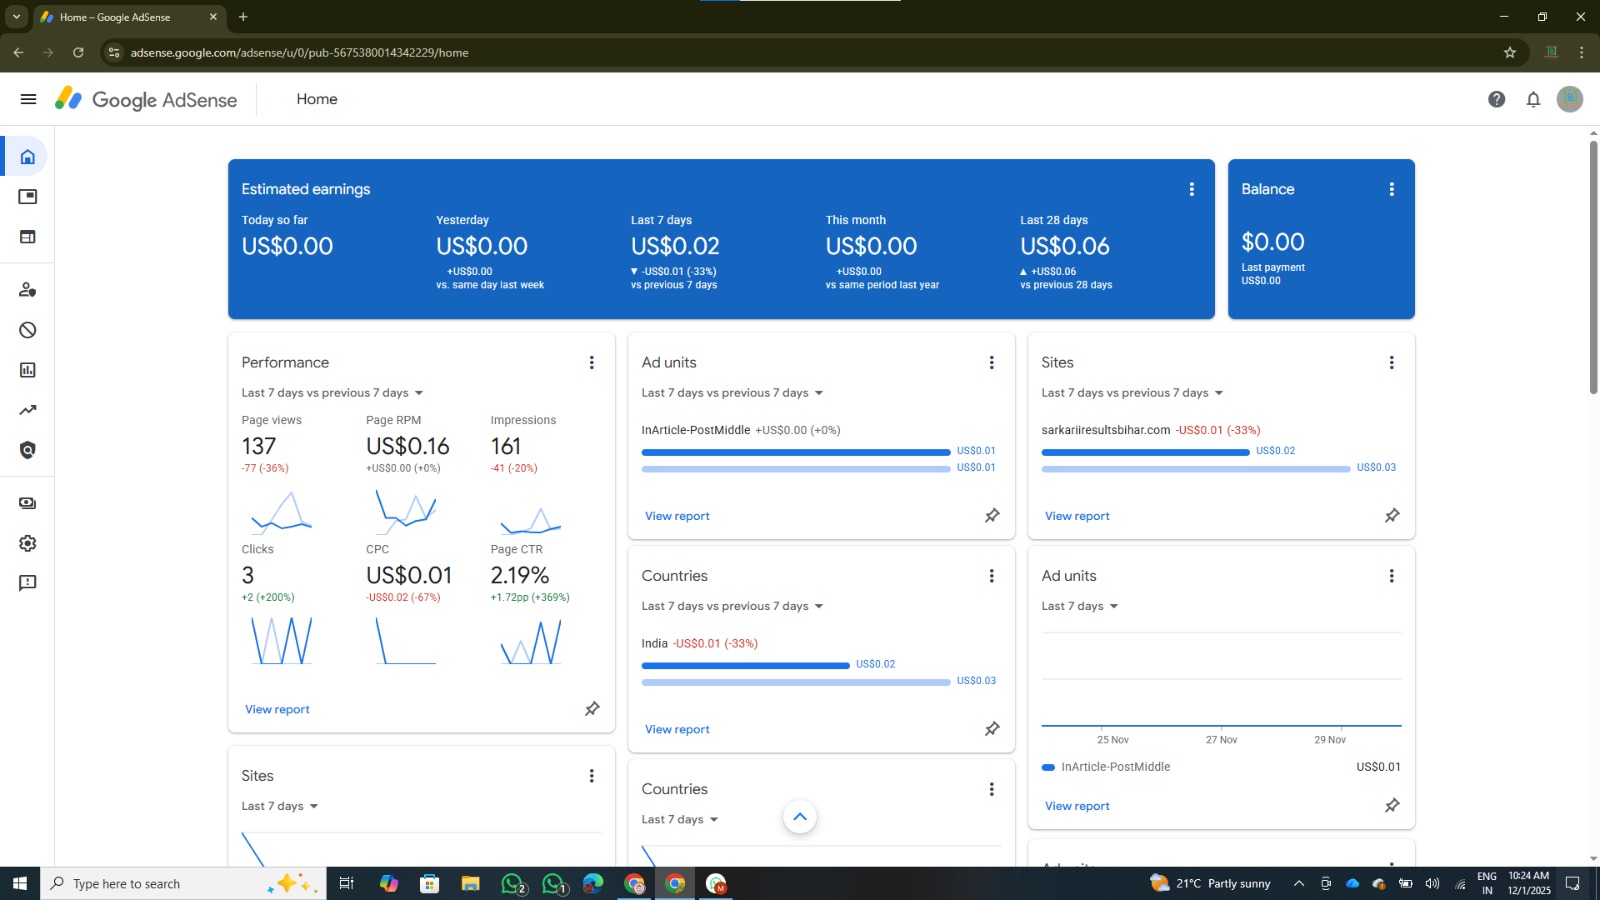This screenshot has width=1600, height=900.
Task: Open the Reports icon in sidebar
Action: [x=28, y=370]
